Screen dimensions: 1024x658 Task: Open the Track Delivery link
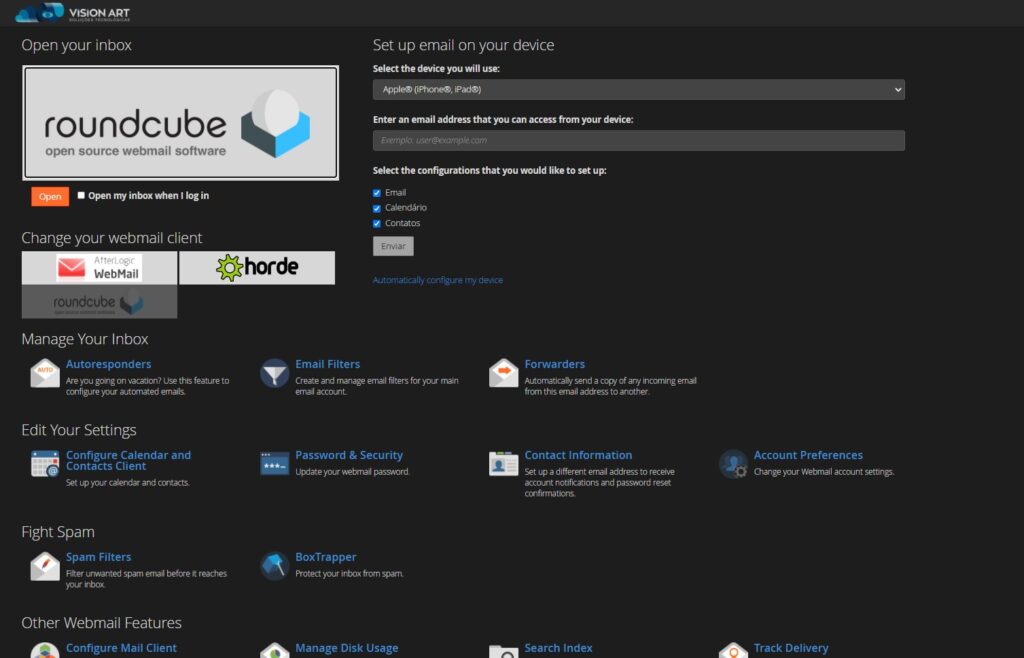(x=791, y=648)
